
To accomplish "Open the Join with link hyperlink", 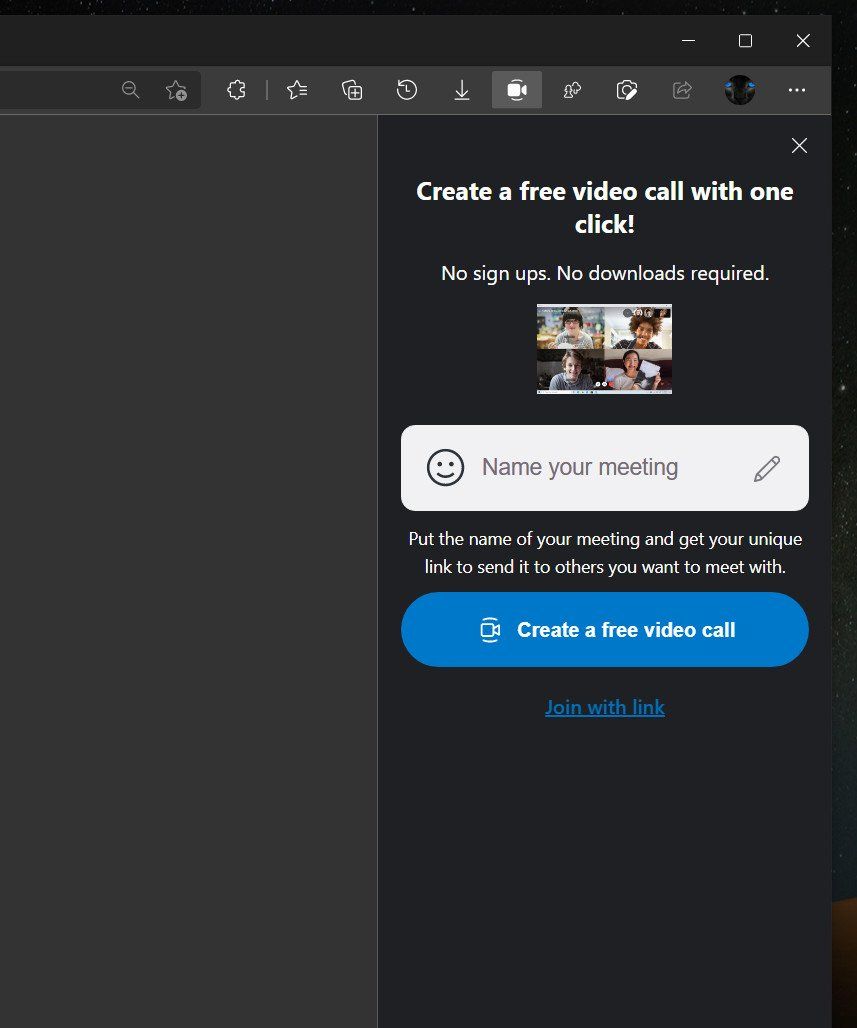I will [605, 707].
